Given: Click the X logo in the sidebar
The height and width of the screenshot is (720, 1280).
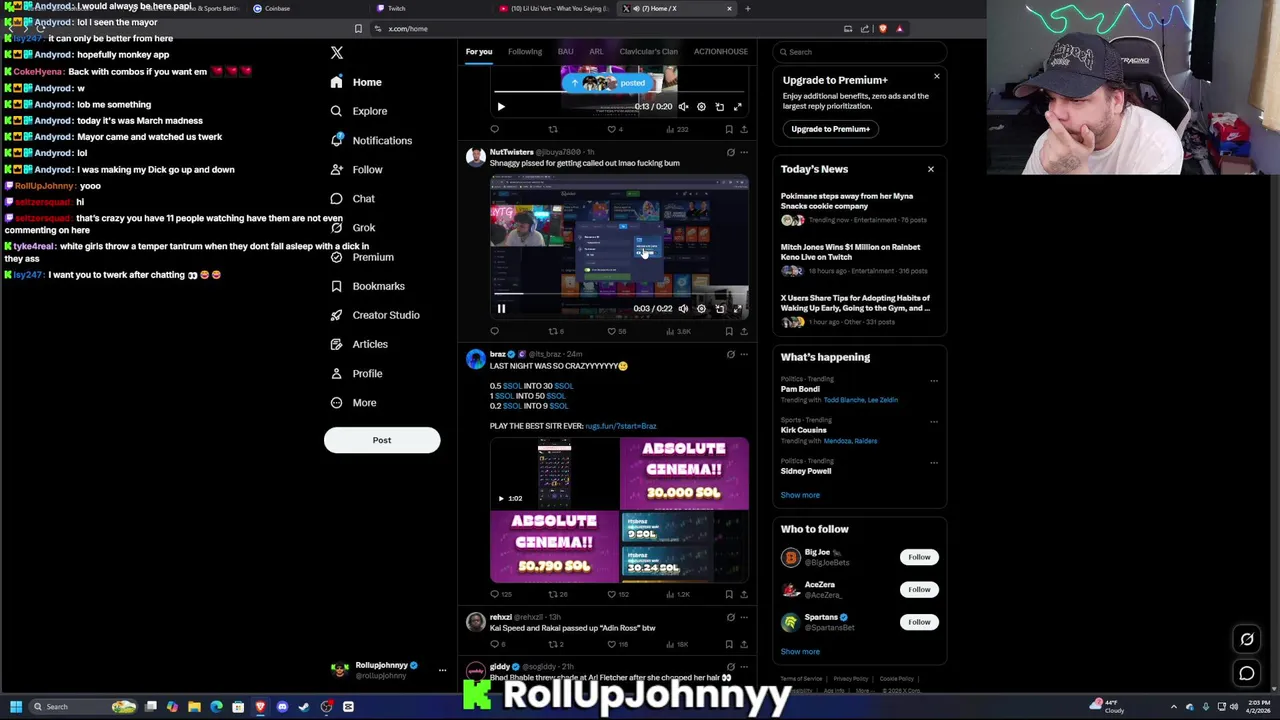Looking at the screenshot, I should coord(337,53).
